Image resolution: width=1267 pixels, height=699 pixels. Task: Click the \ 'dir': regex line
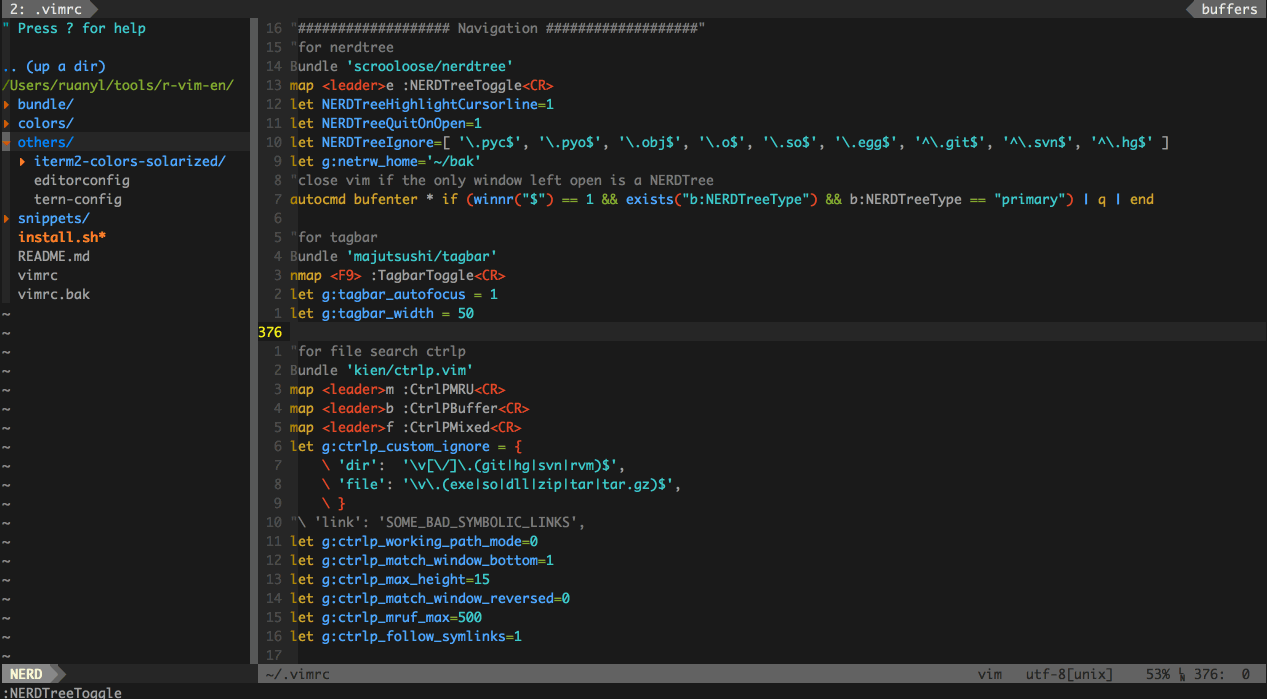click(474, 465)
